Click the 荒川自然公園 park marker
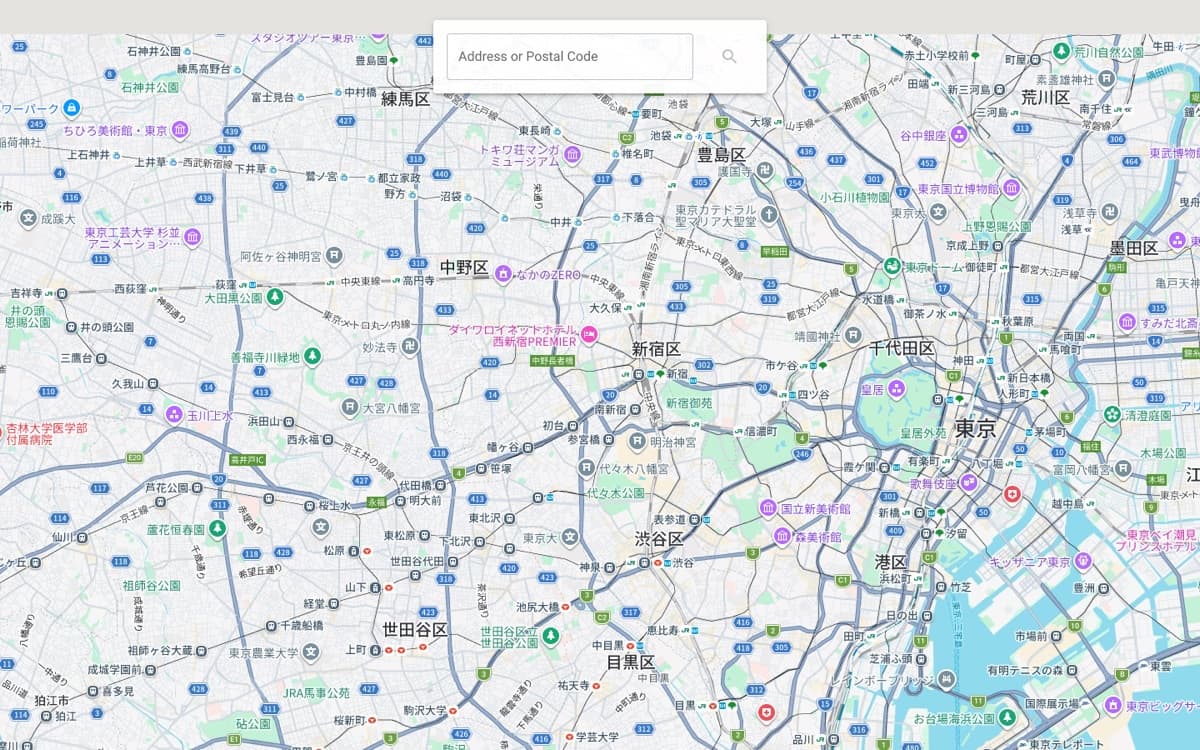The width and height of the screenshot is (1200, 750). point(1062,50)
